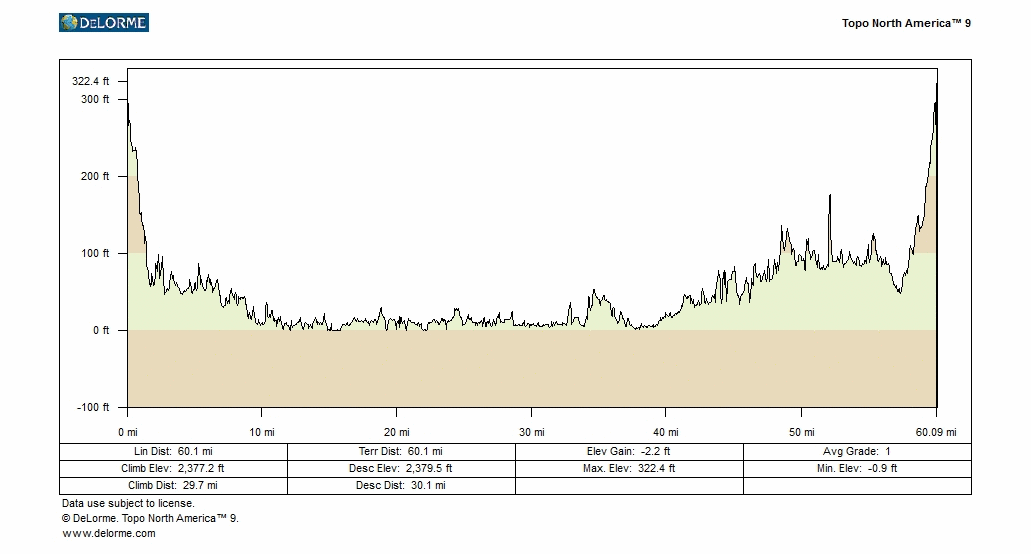1031x554 pixels.
Task: Select the 200 ft elevation axis label
Action: click(96, 177)
